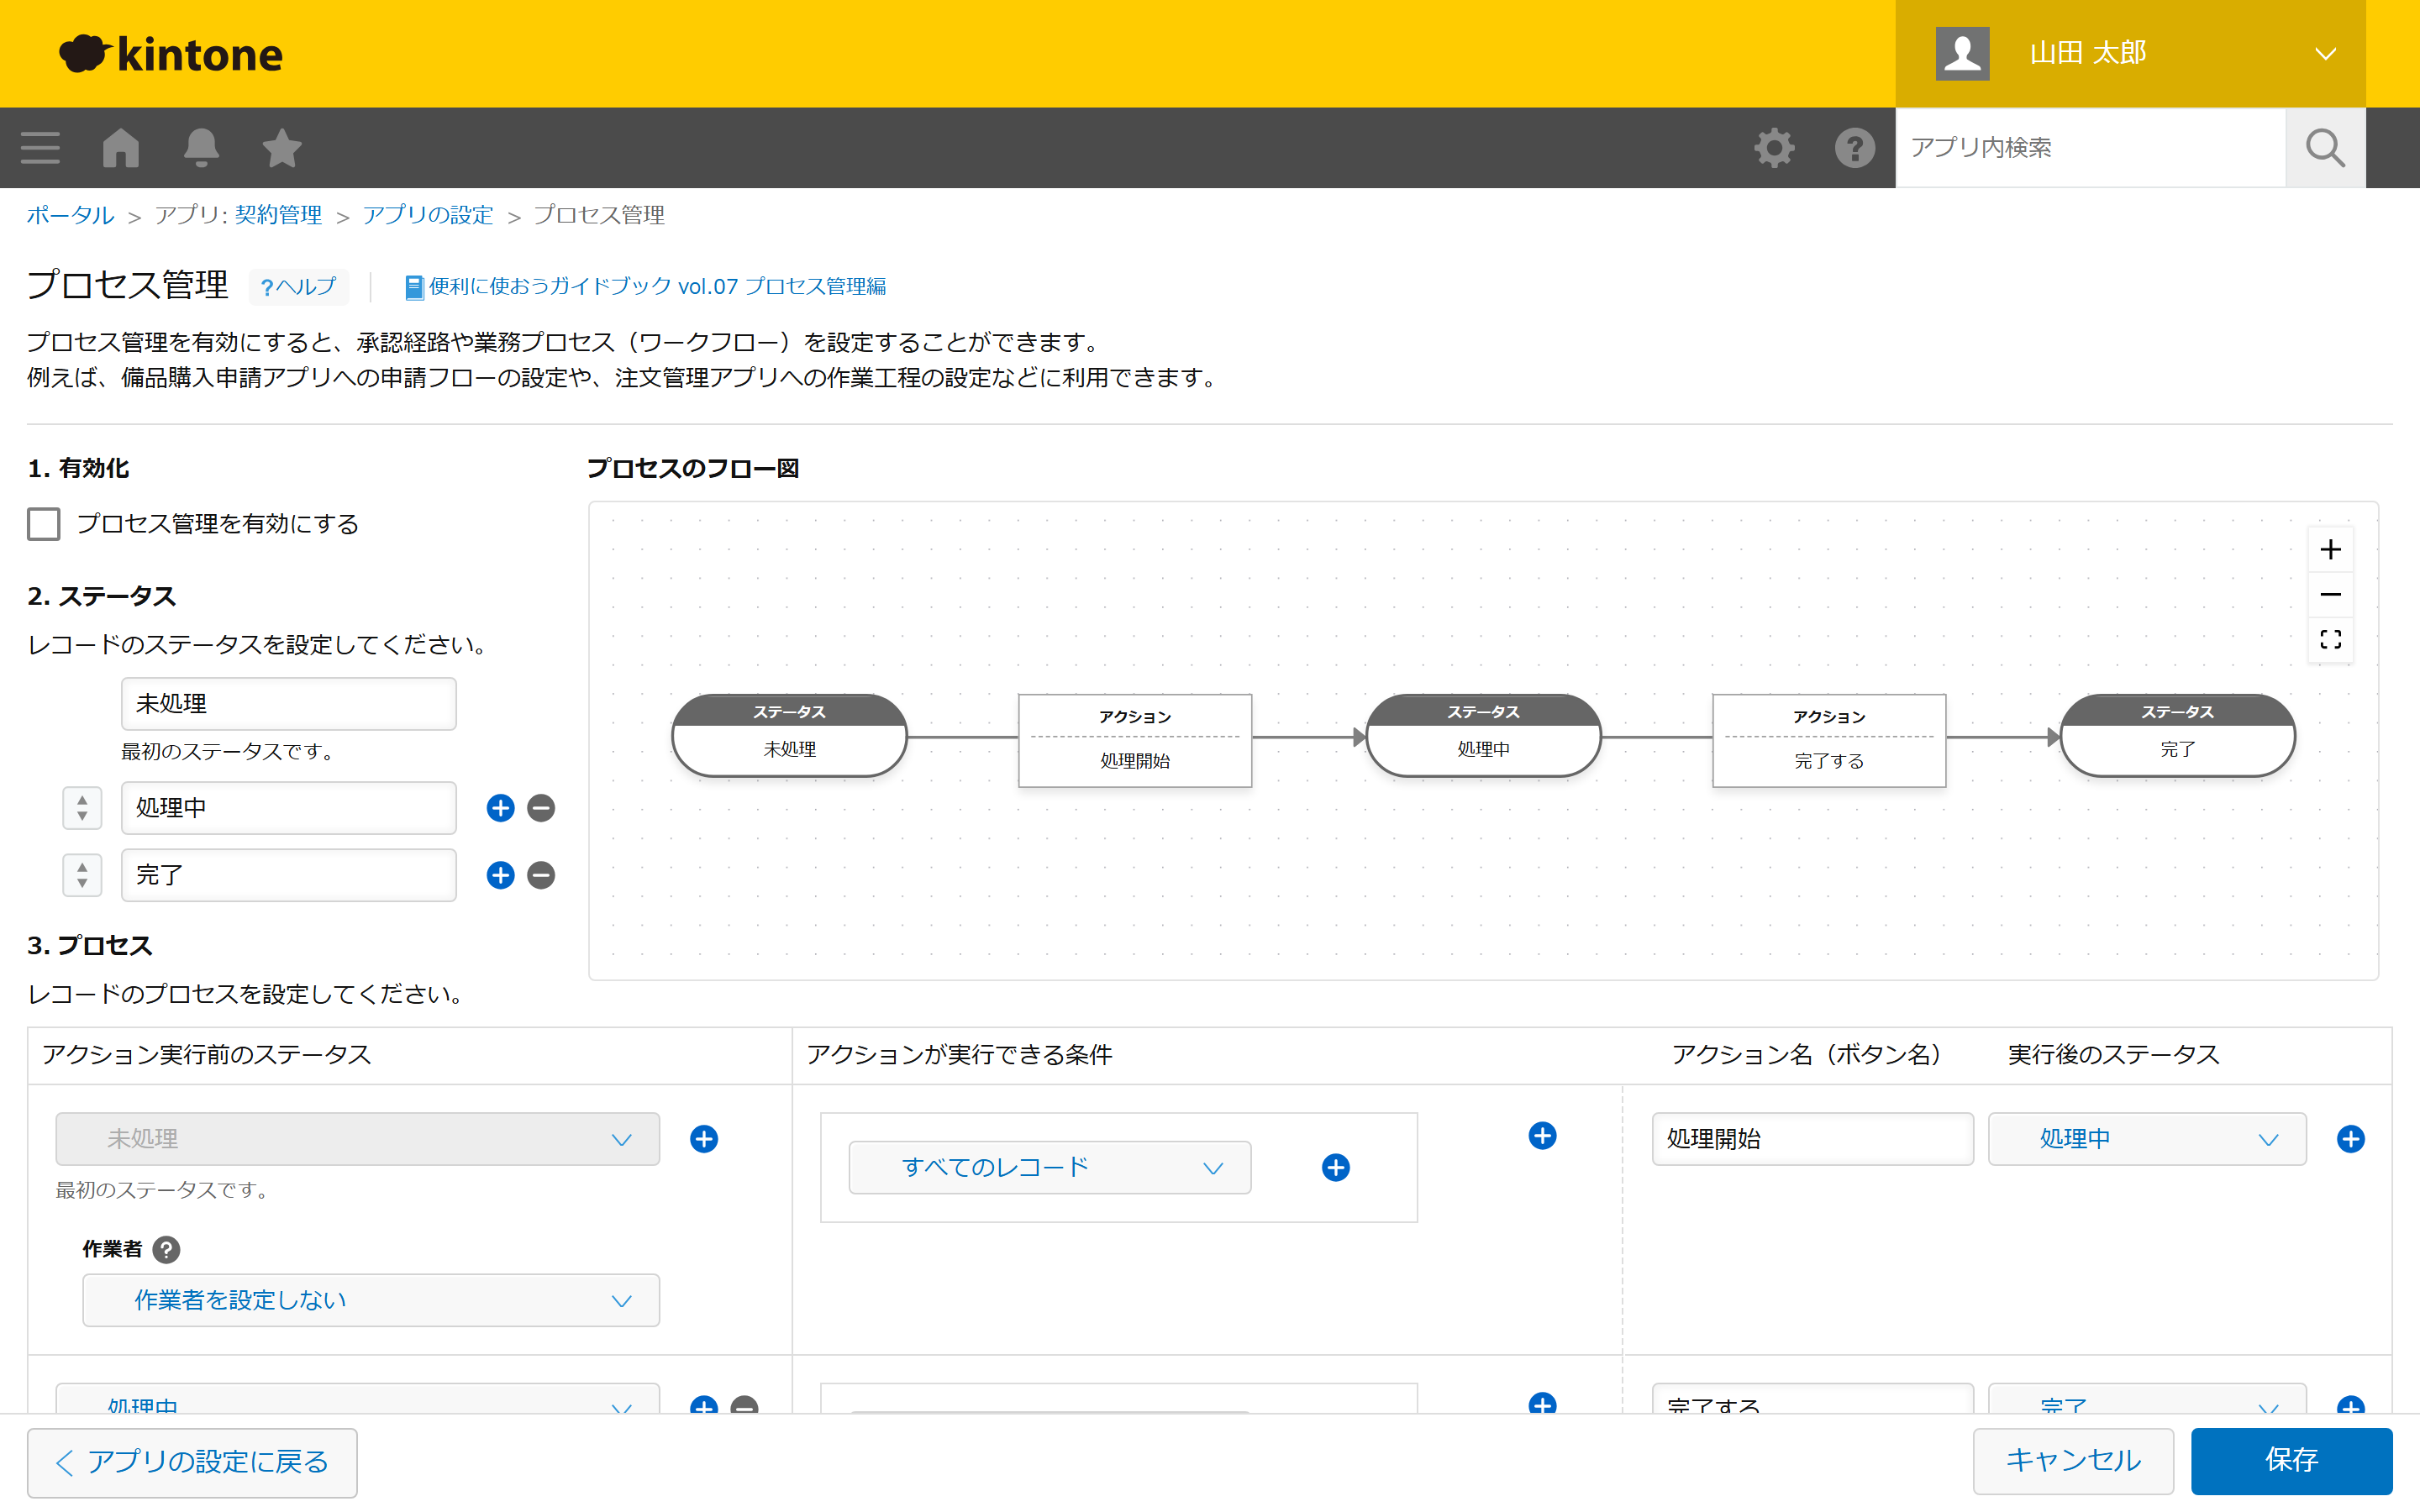This screenshot has width=2420, height=1512.
Task: Open 契約管理 app breadcrumb
Action: pyautogui.click(x=278, y=215)
